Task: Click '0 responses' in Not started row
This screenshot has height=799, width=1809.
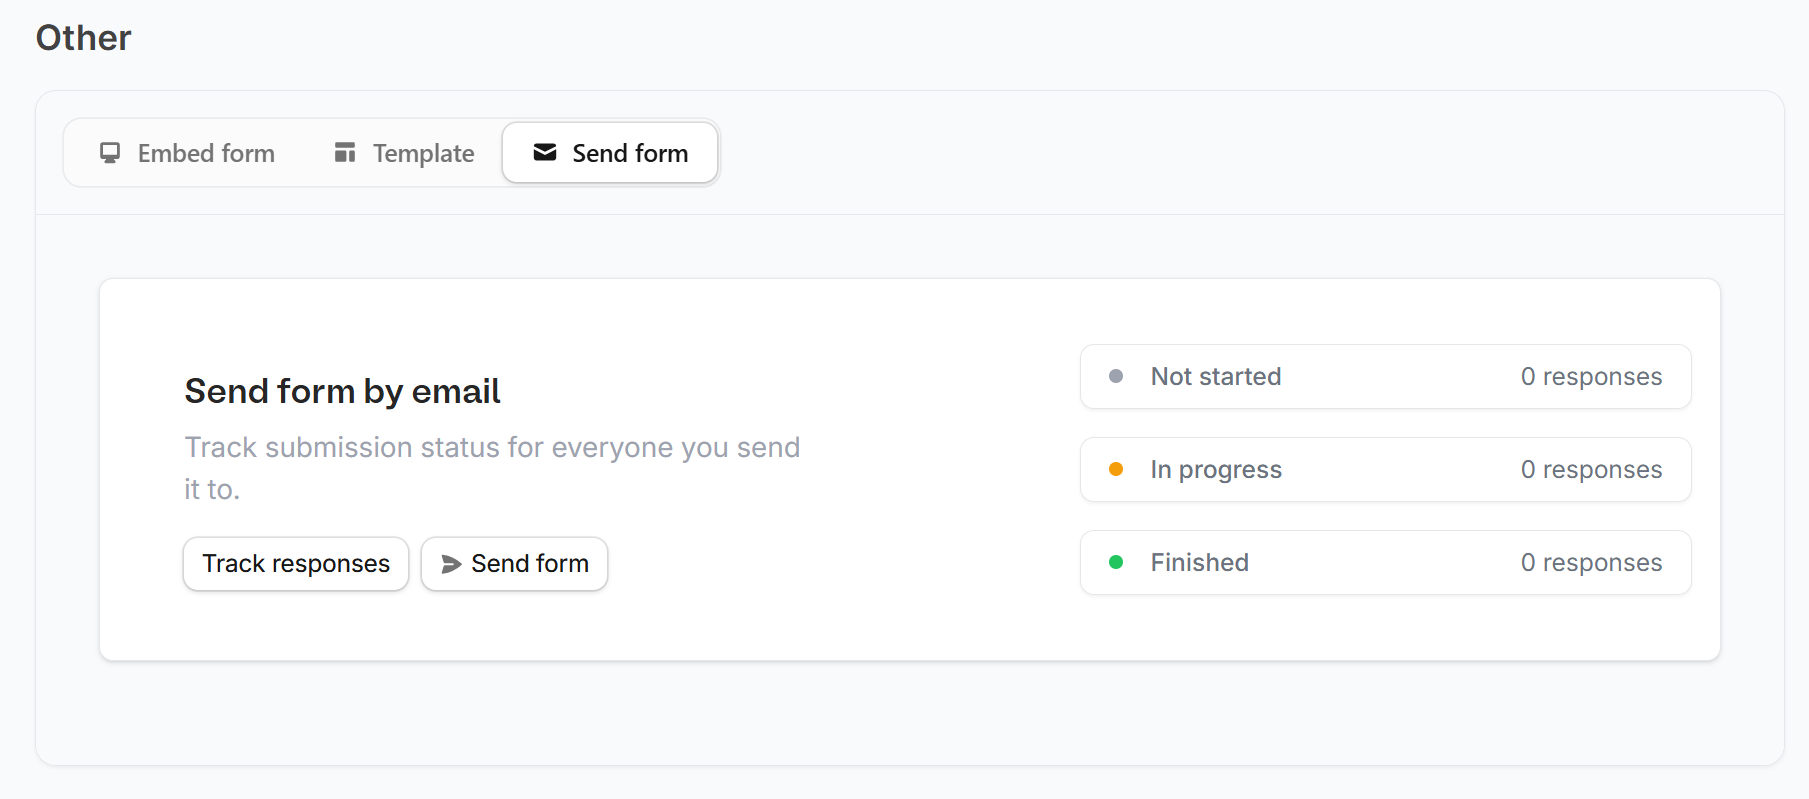Action: point(1591,377)
